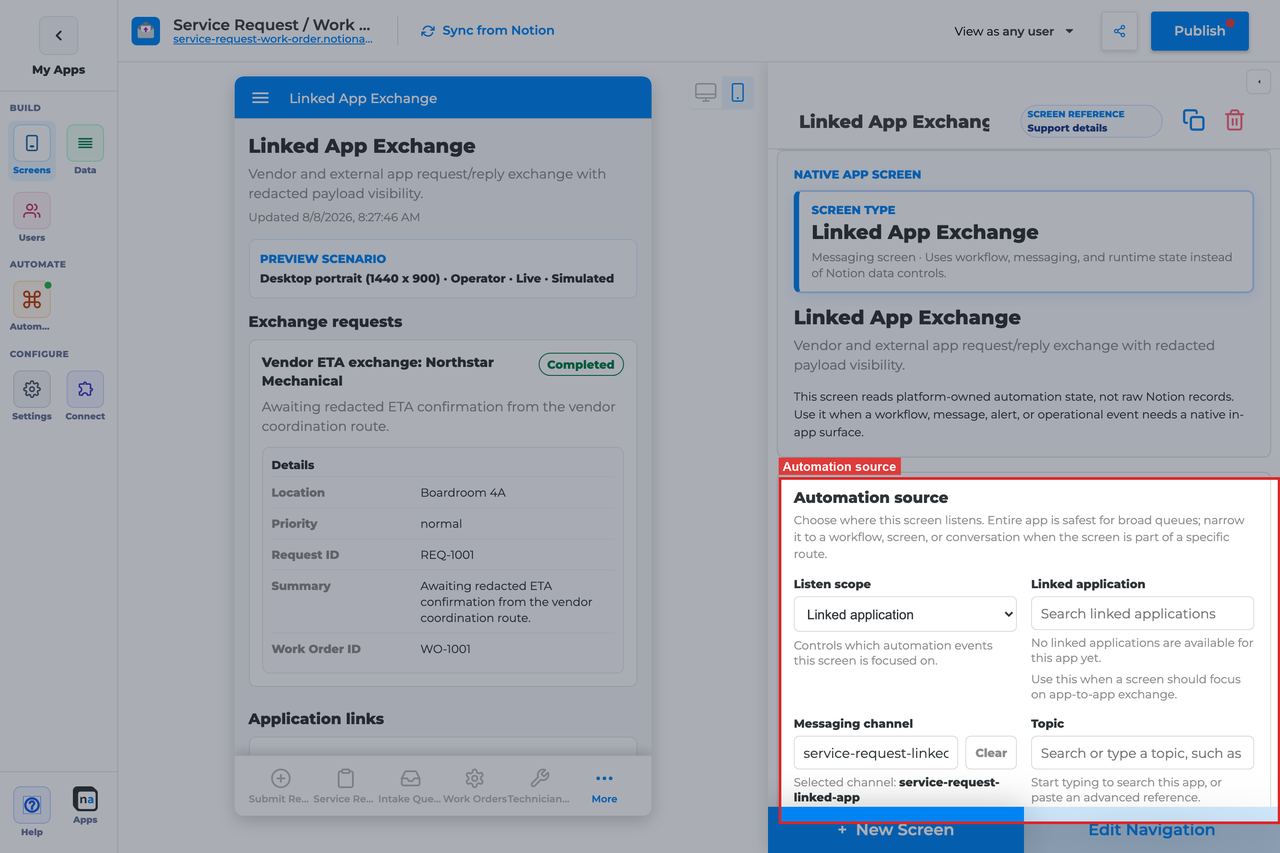This screenshot has height=853, width=1280.
Task: Click the Topic search field
Action: 1142,753
